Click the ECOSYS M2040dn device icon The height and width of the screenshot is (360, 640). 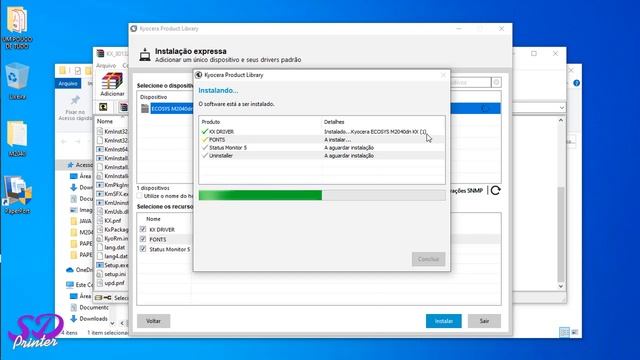click(x=145, y=109)
